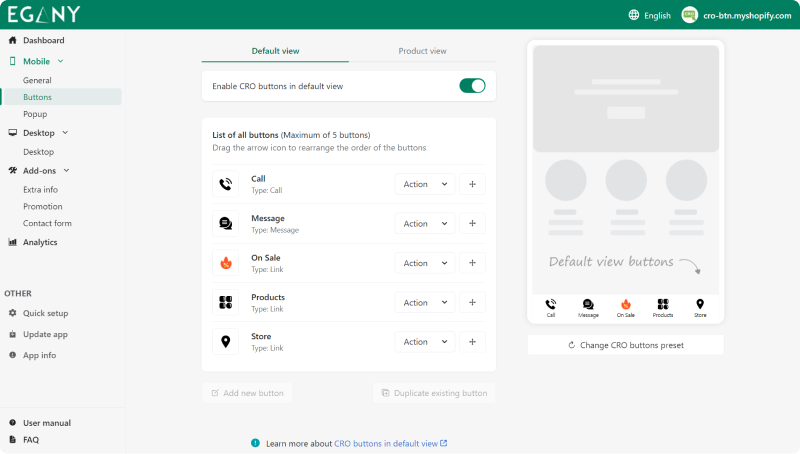Click Change CRO buttons preset button
The width and height of the screenshot is (800, 454).
pos(625,345)
